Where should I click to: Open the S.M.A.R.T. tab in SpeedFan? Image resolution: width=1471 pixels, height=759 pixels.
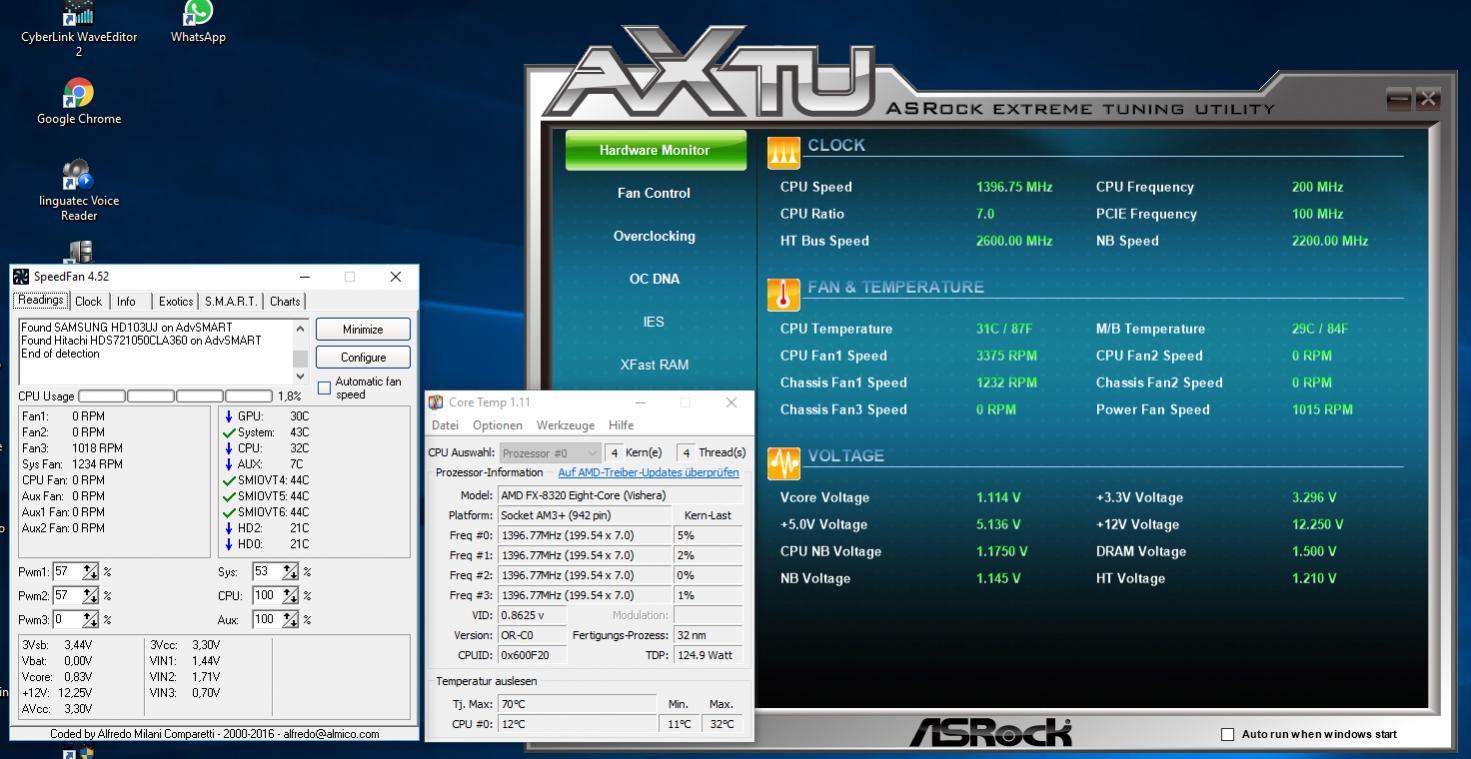coord(231,301)
